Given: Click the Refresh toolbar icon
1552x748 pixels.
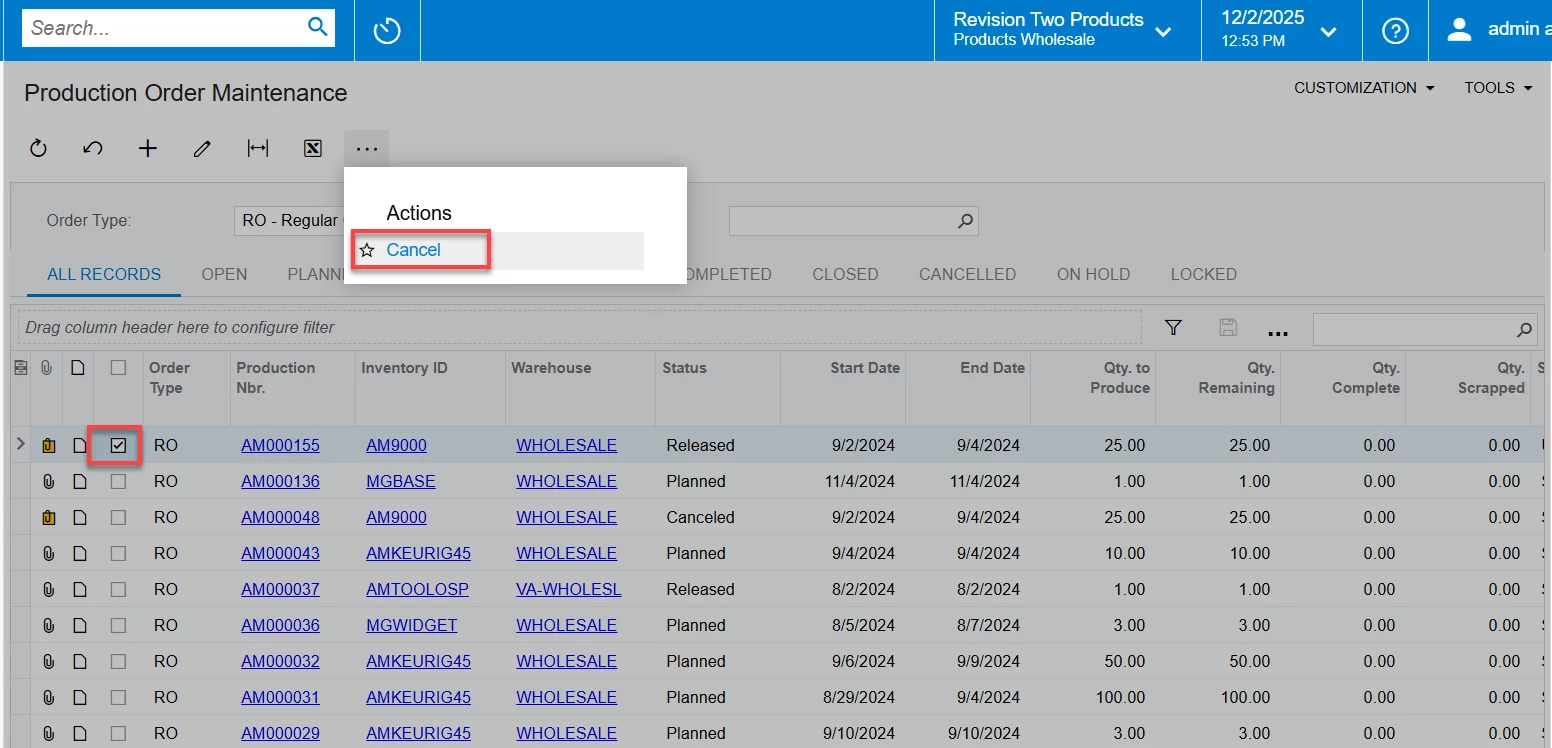Looking at the screenshot, I should coord(38,149).
